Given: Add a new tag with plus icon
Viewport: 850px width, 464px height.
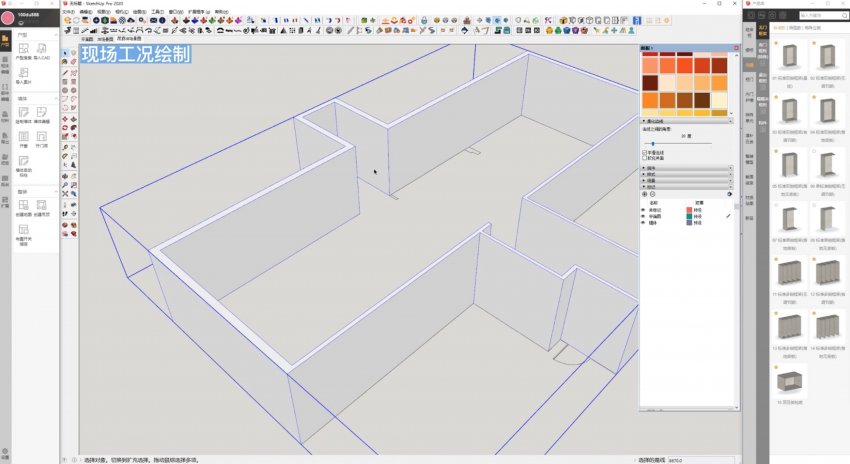Looking at the screenshot, I should 645,194.
